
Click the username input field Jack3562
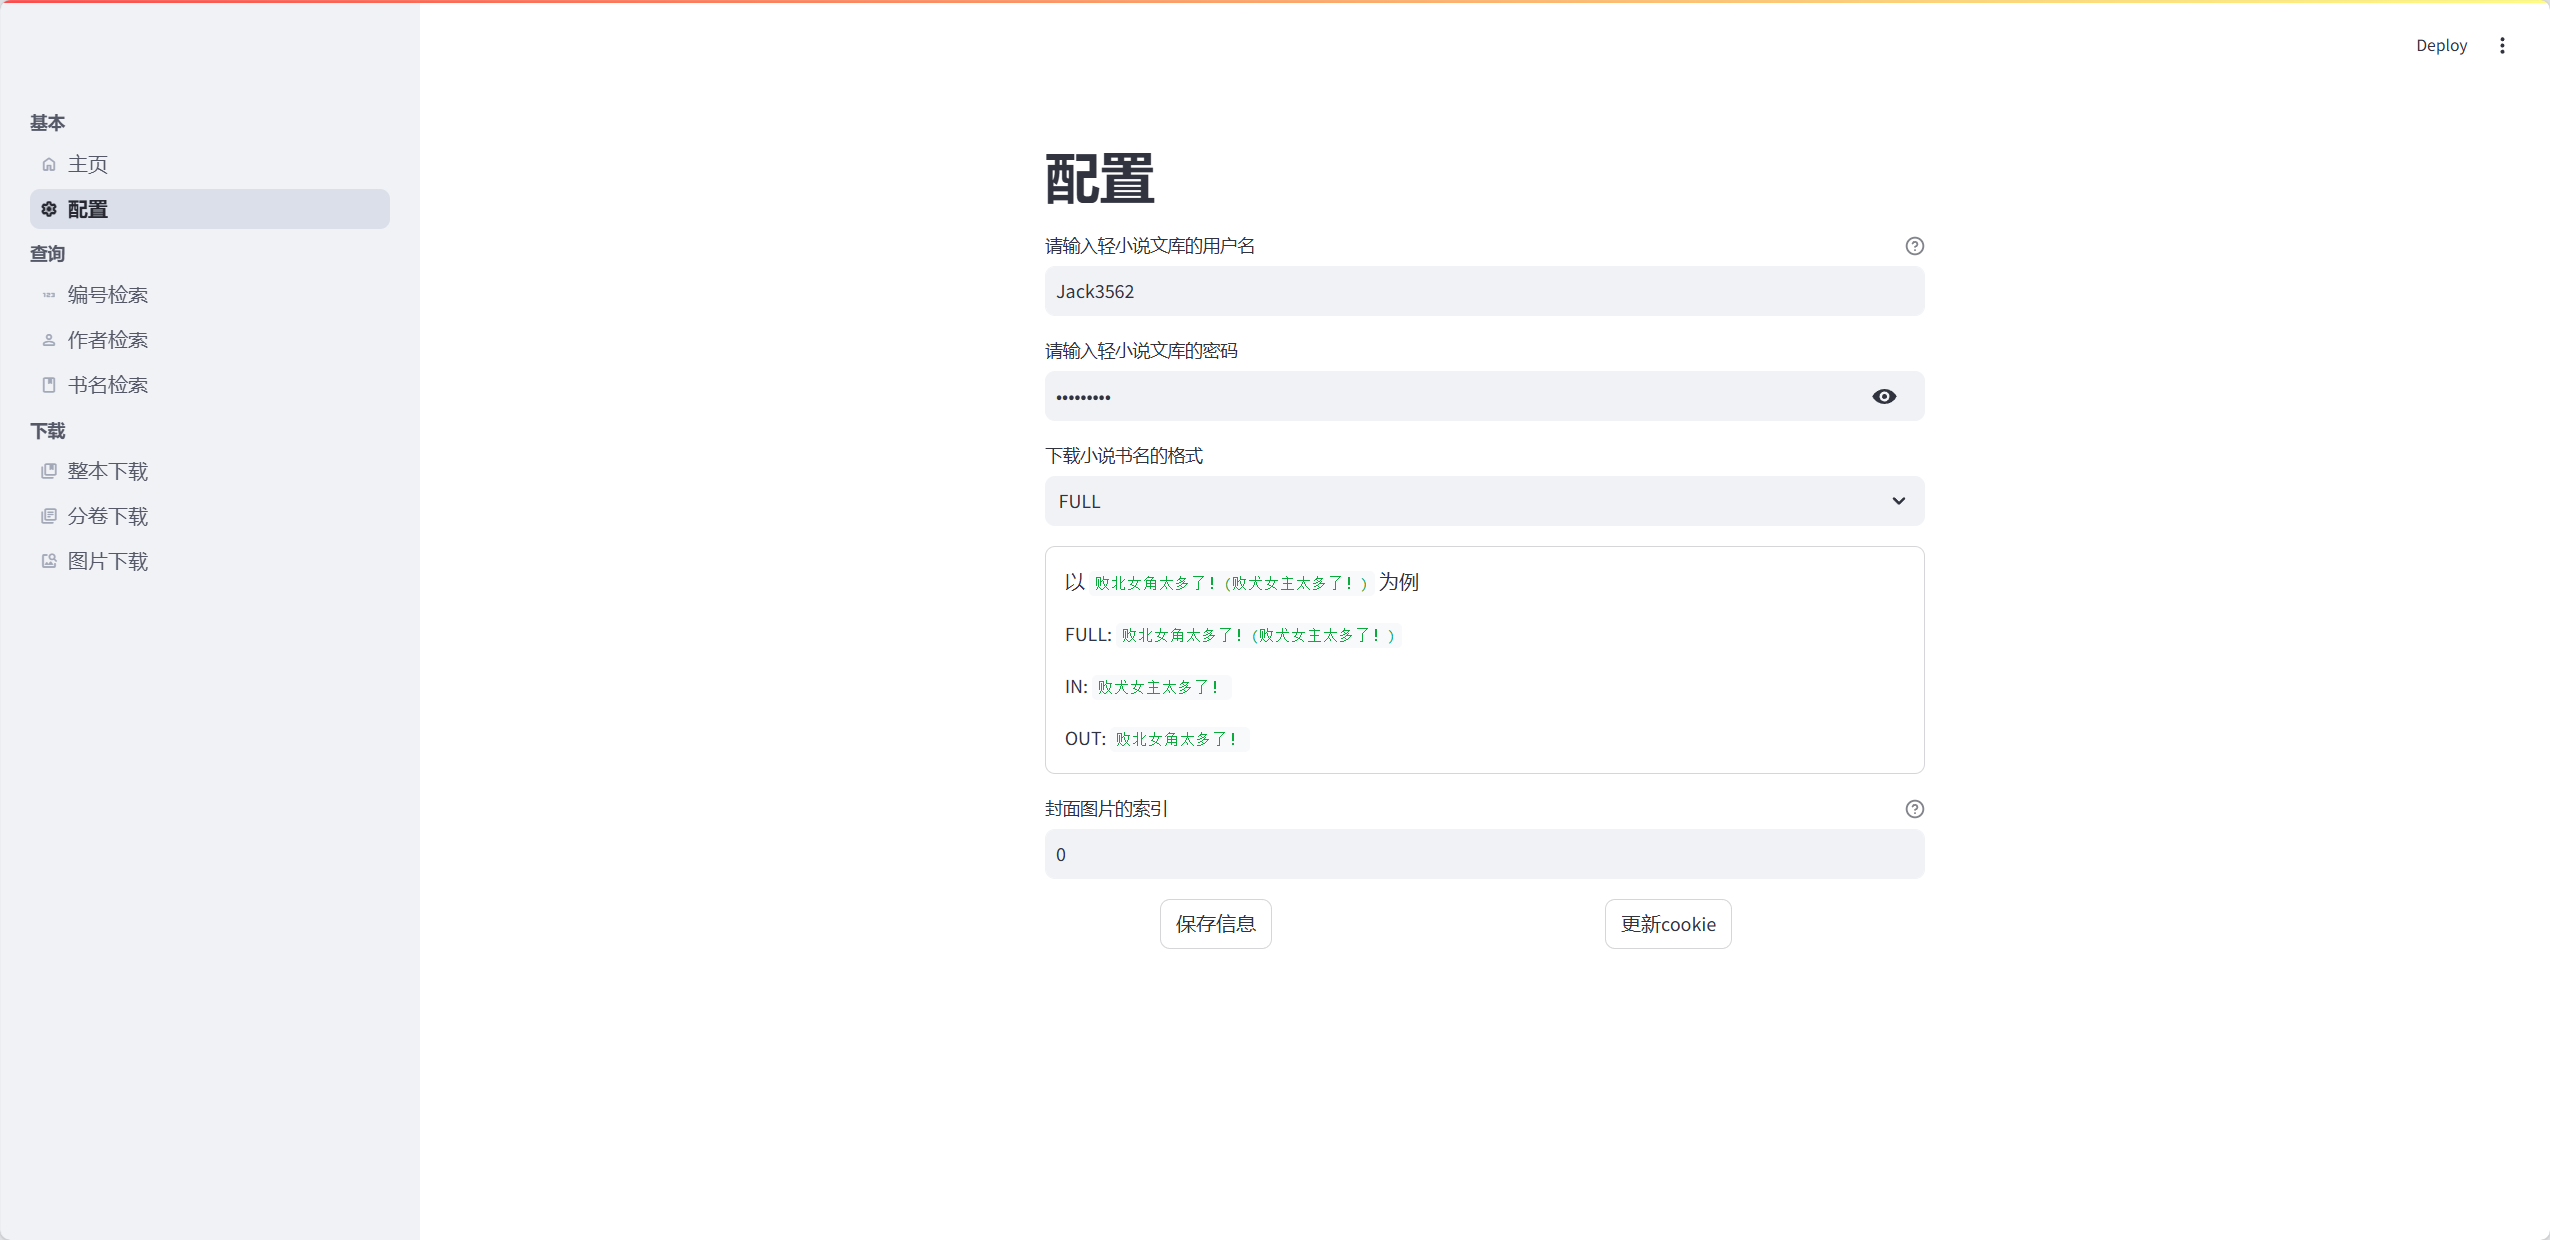coord(1483,291)
